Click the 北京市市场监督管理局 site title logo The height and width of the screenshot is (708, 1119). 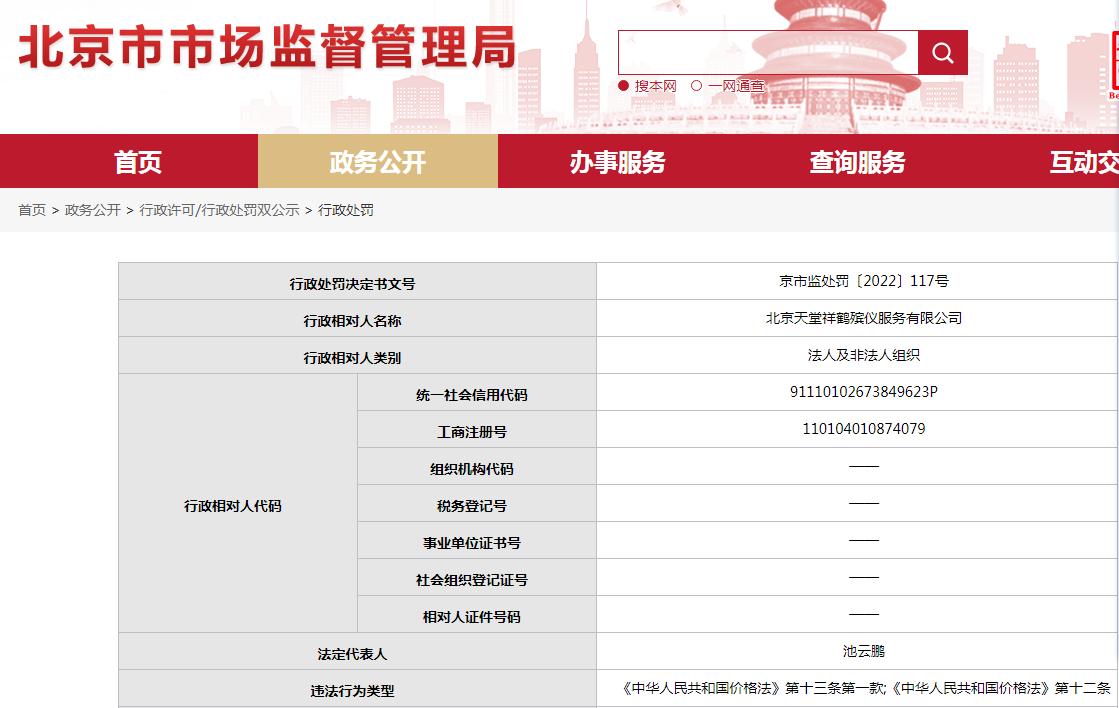pyautogui.click(x=267, y=47)
